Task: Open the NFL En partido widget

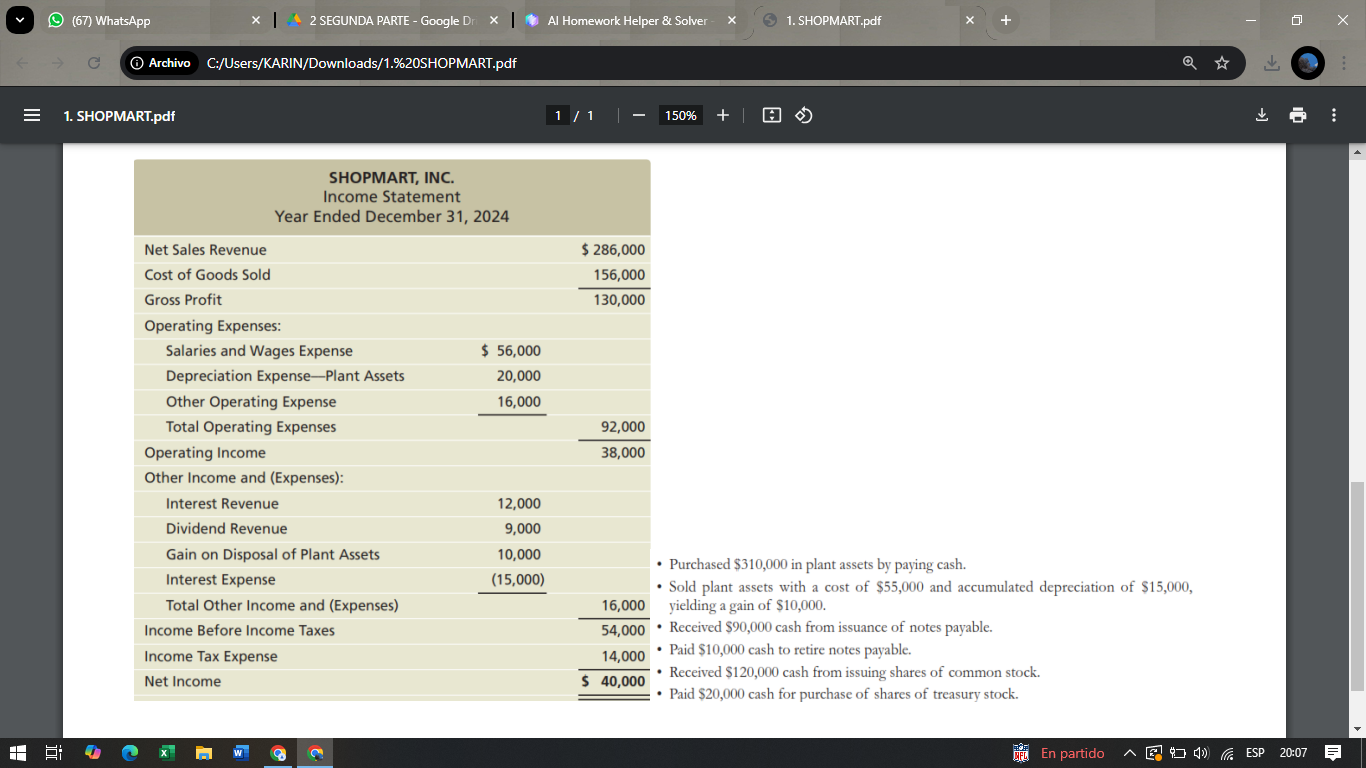Action: pos(1059,753)
